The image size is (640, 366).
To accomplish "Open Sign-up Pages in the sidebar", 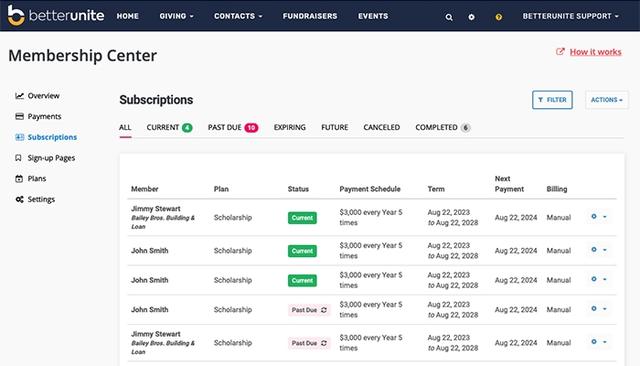I will pos(51,158).
